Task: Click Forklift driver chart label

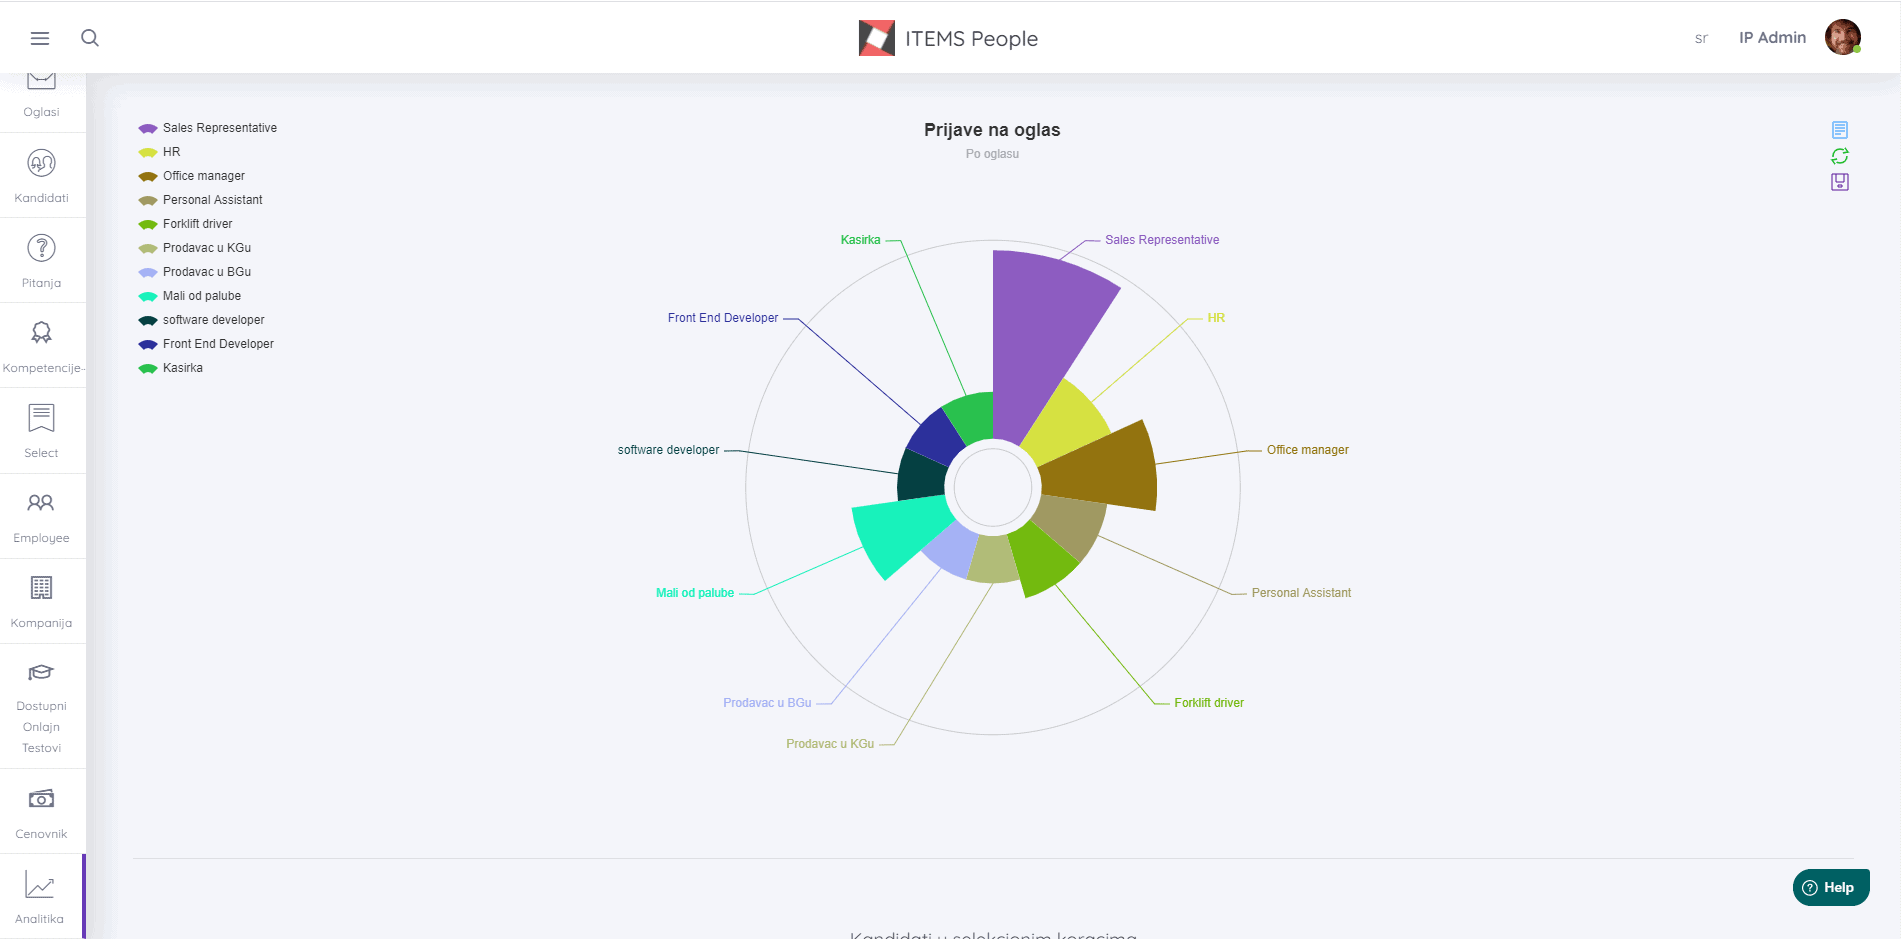Action: (x=1209, y=703)
